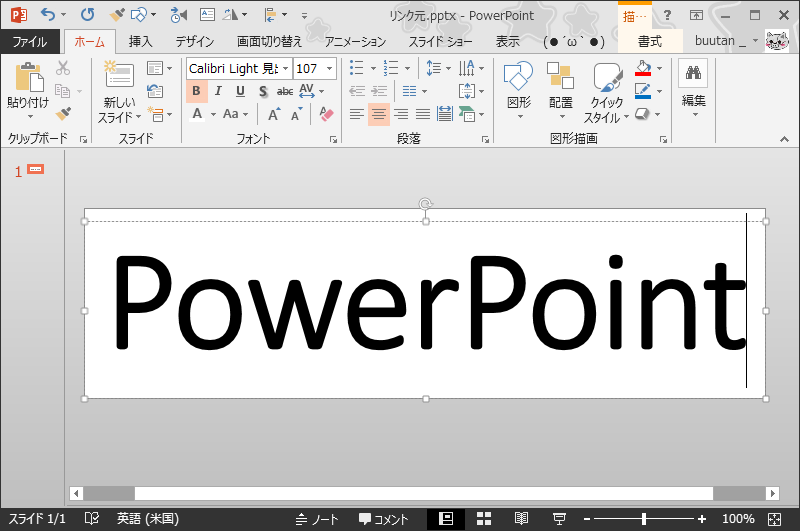800x531 pixels.
Task: Open the コメント comments button
Action: [384, 519]
